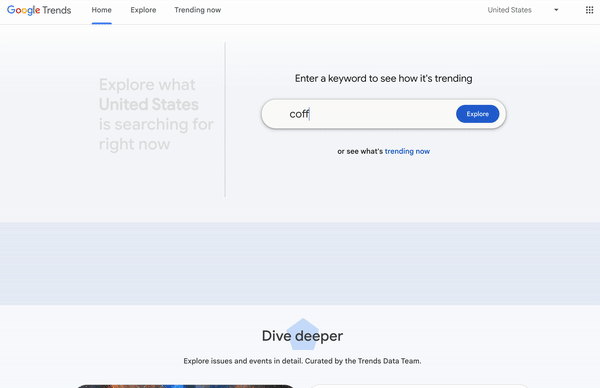Click the vertical divider beside the hero text

(225, 120)
